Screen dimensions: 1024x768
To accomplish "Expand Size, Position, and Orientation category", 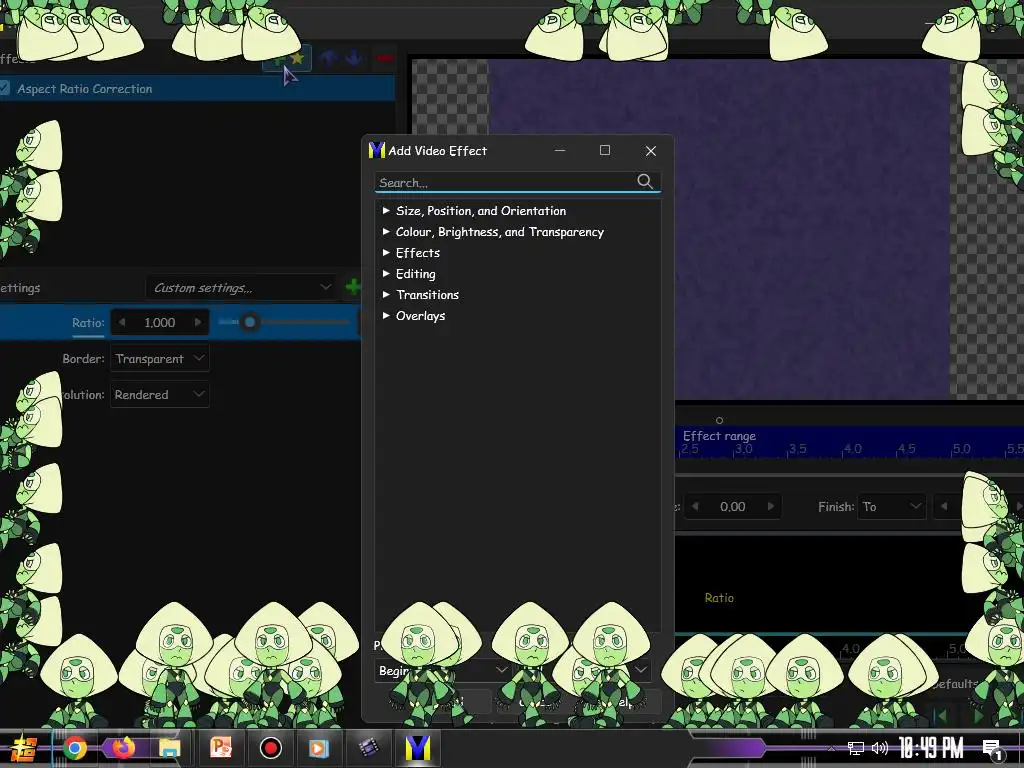I will point(386,210).
